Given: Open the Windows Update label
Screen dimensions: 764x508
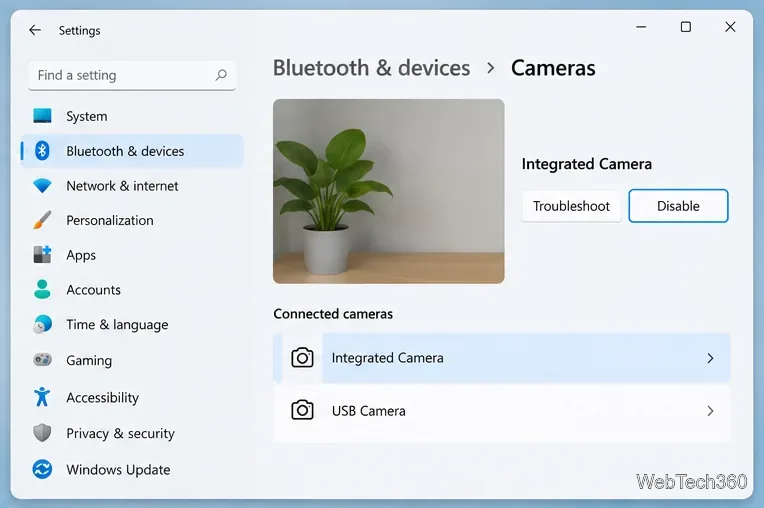Looking at the screenshot, I should pos(118,470).
